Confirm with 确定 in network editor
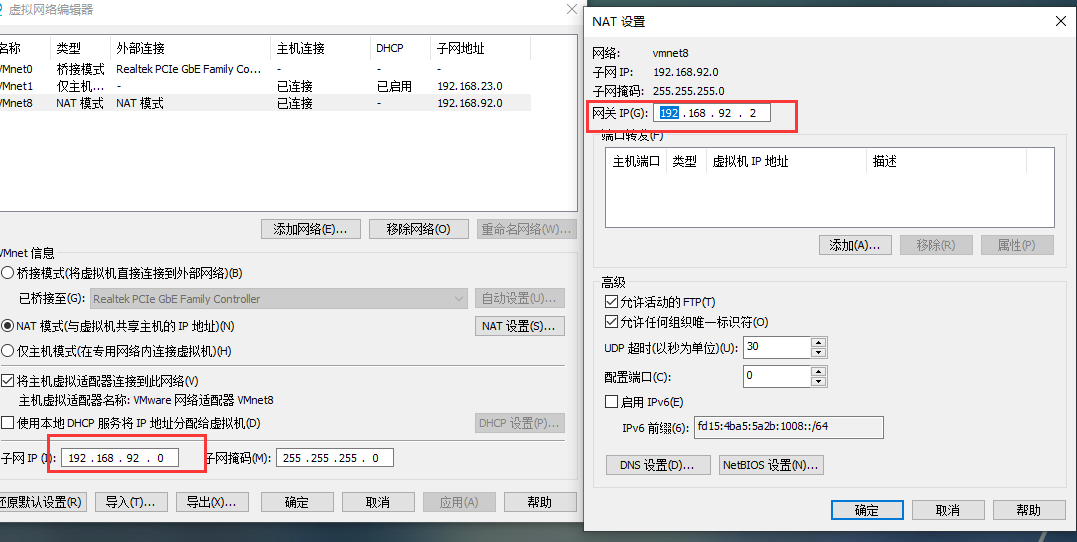 click(297, 502)
